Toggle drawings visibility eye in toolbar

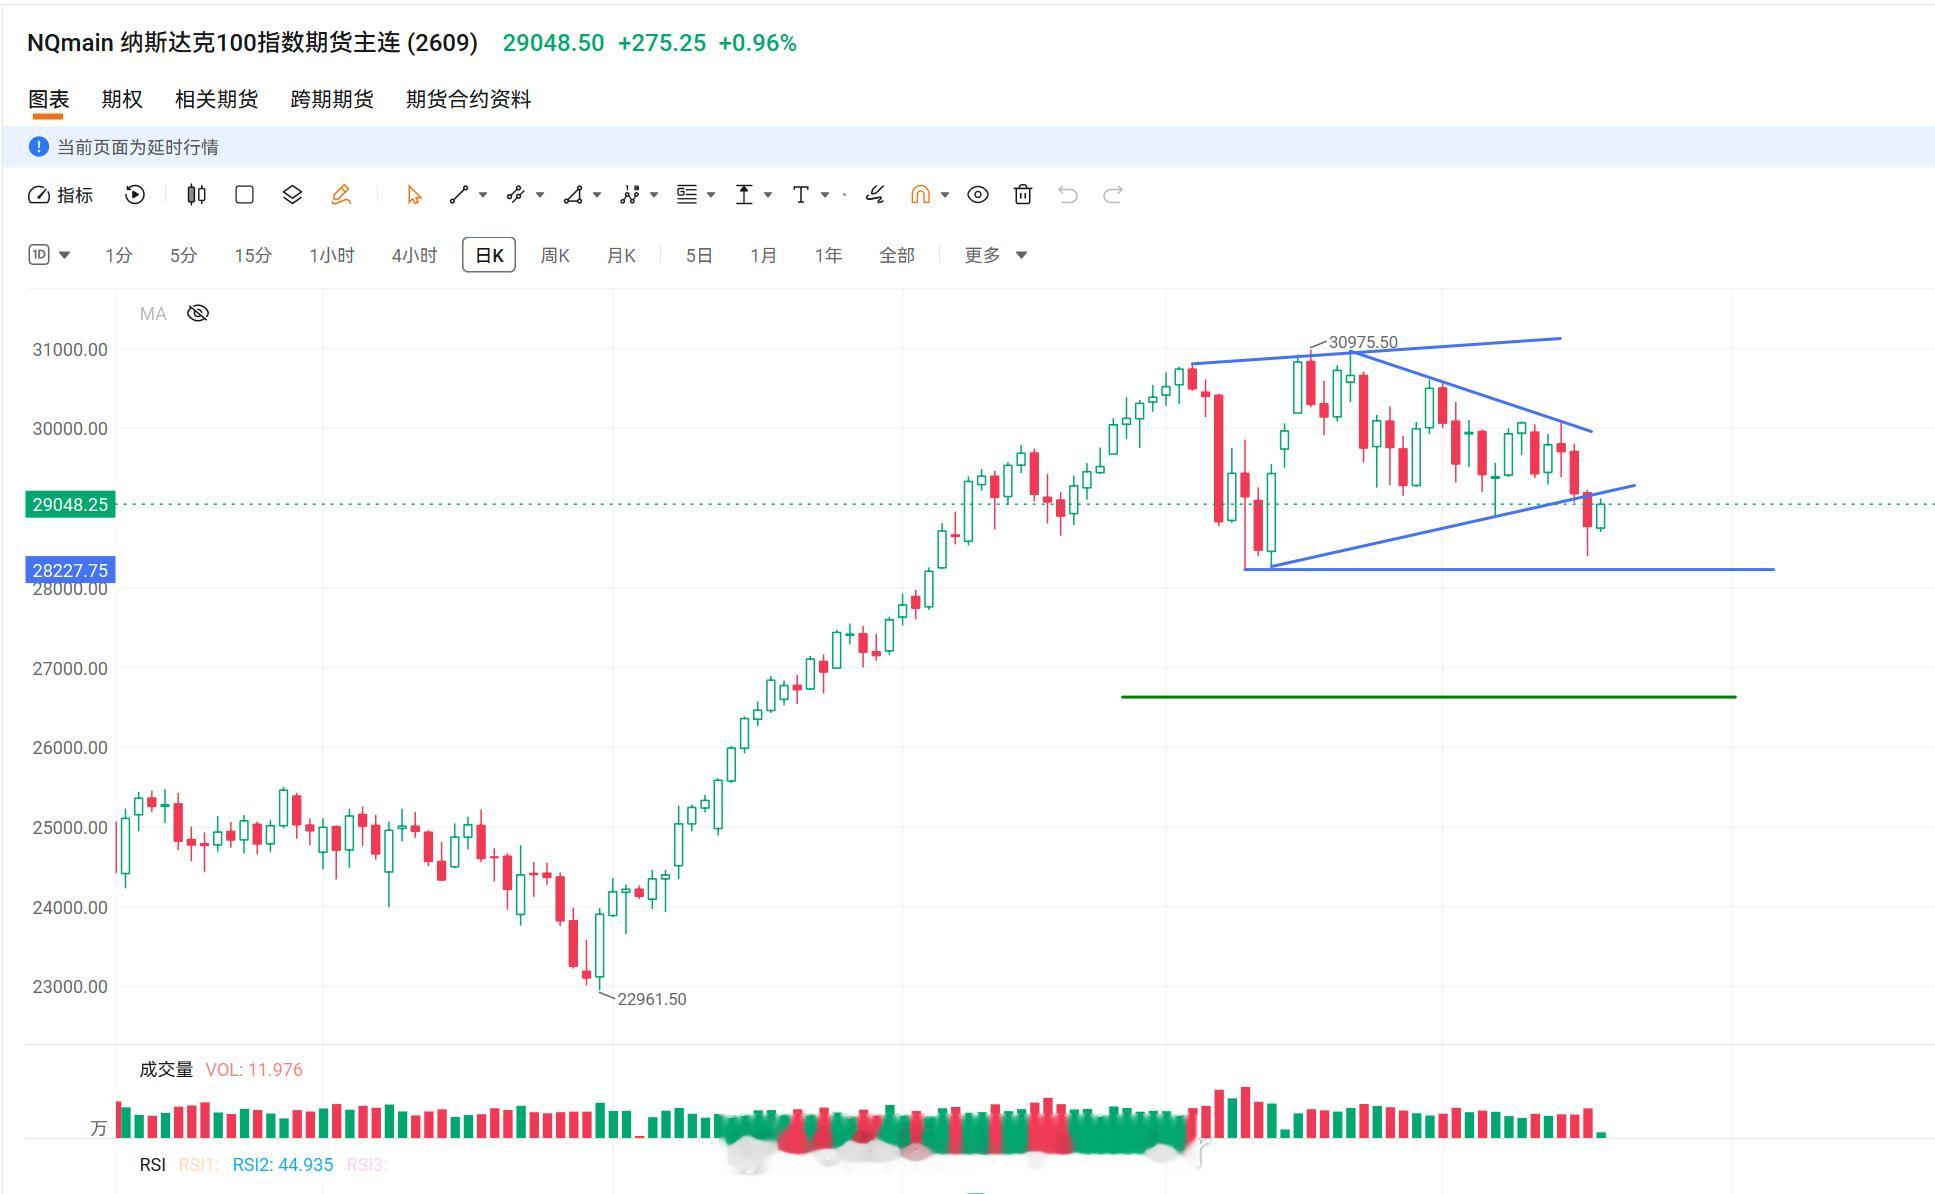point(978,195)
